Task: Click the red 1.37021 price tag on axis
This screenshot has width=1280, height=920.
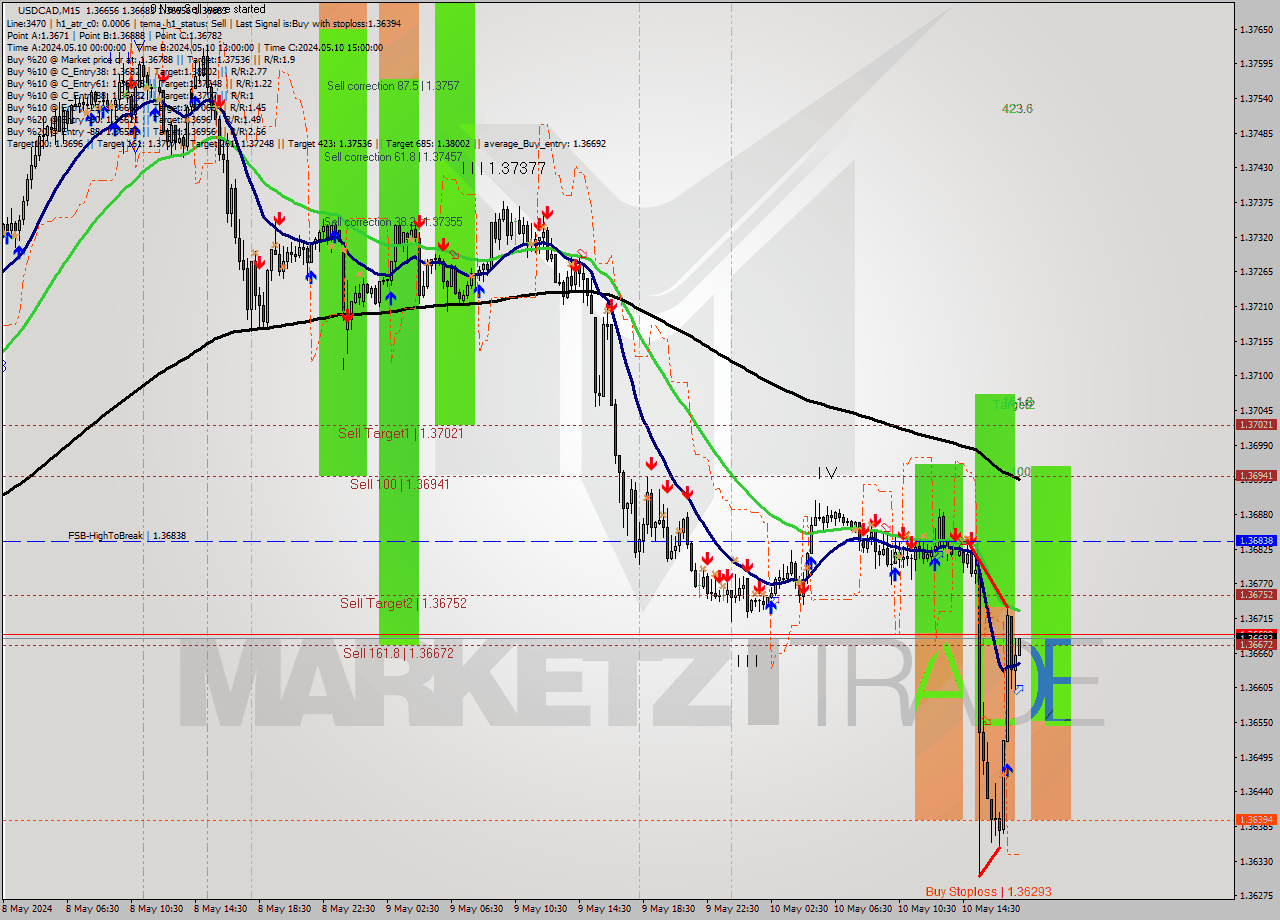Action: [1256, 424]
